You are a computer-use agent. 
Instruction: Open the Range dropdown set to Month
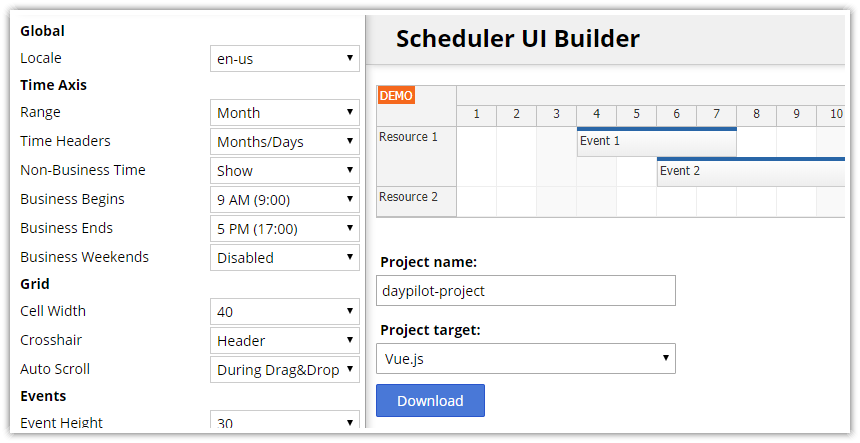point(285,113)
